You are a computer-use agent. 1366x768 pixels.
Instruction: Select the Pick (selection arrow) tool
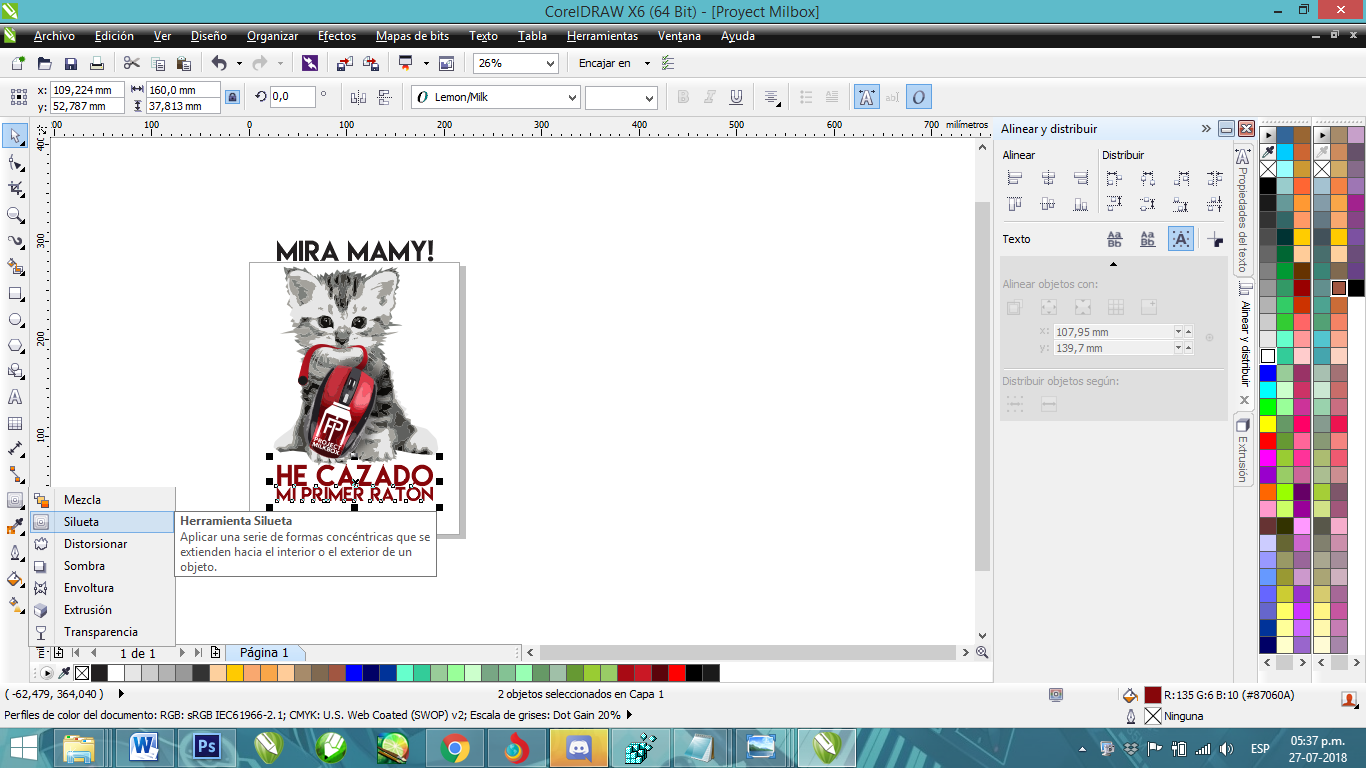coord(15,136)
